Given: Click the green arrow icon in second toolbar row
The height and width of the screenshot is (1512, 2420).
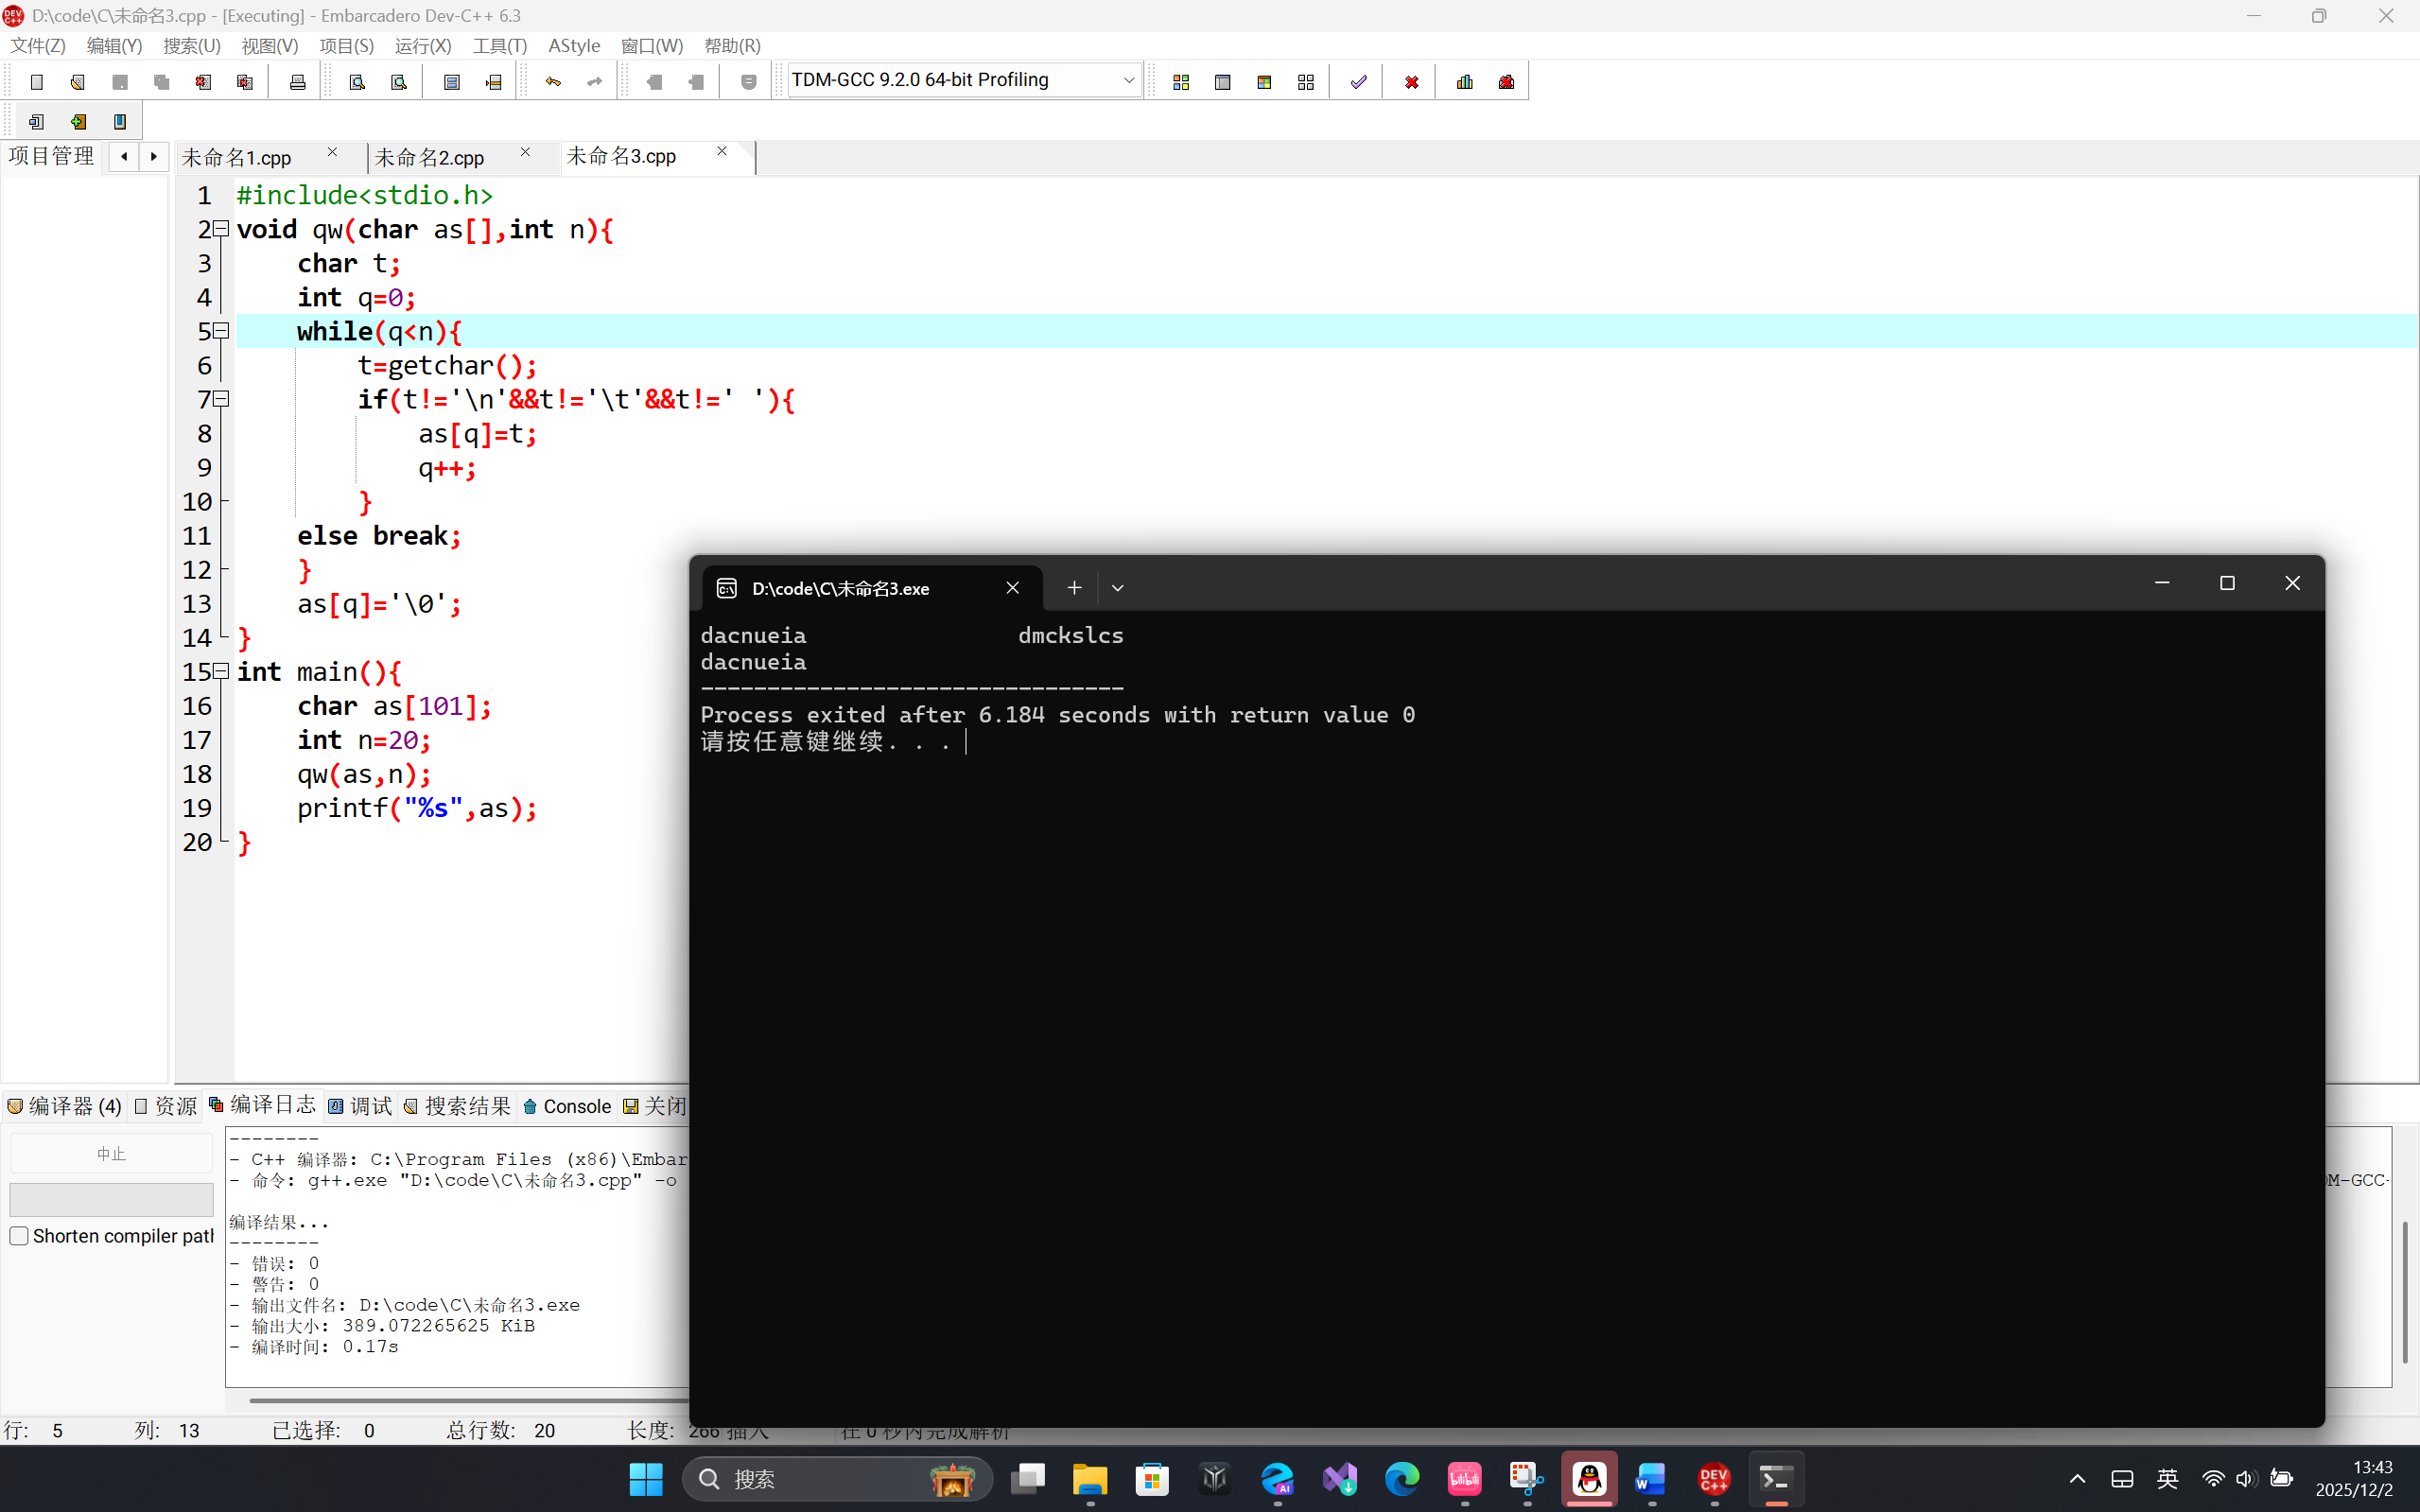Looking at the screenshot, I should (x=78, y=122).
